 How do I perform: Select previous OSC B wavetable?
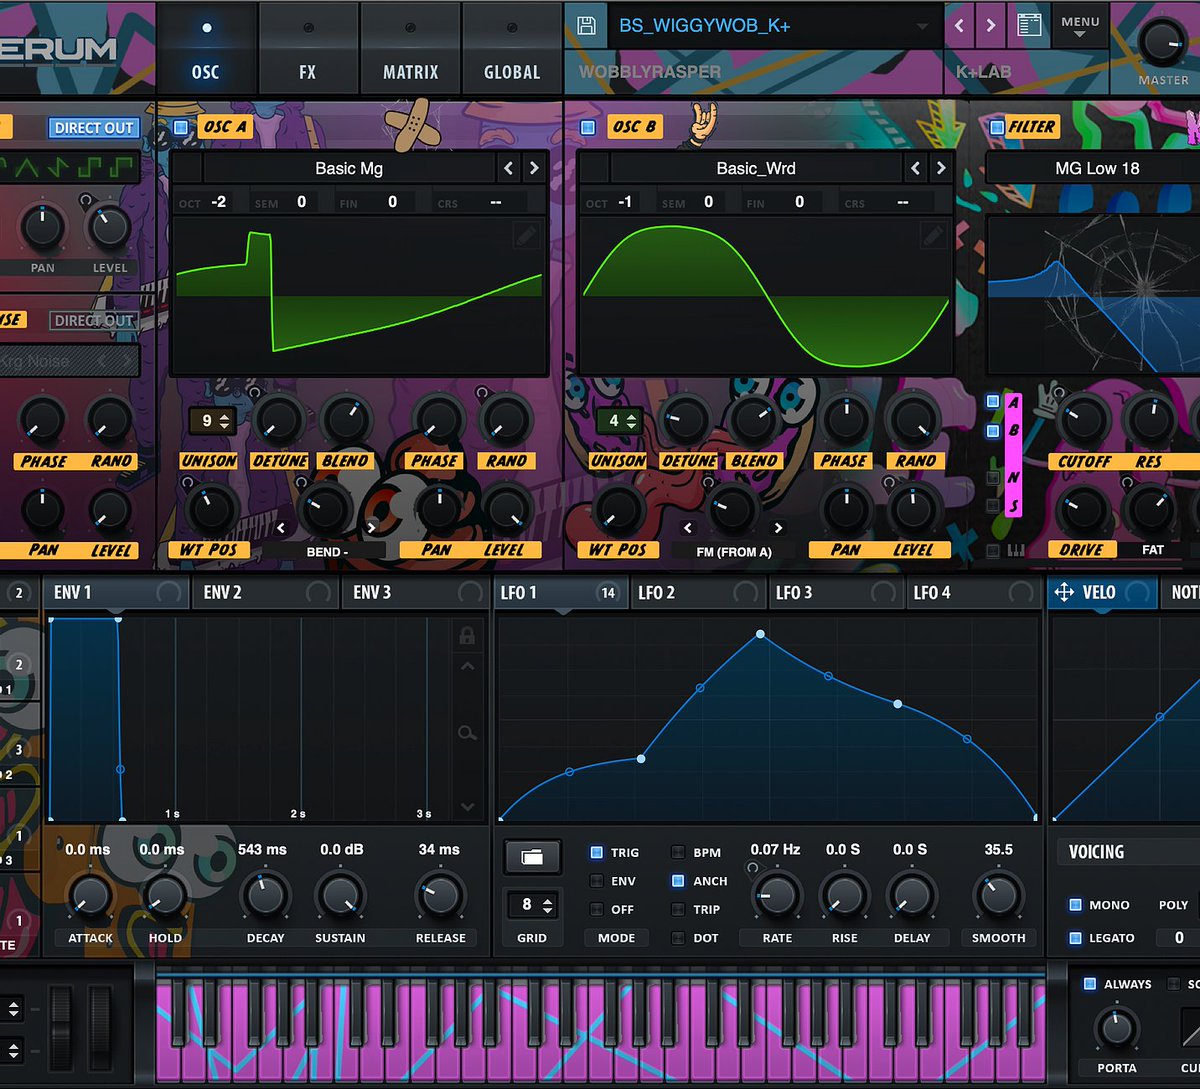coord(915,168)
